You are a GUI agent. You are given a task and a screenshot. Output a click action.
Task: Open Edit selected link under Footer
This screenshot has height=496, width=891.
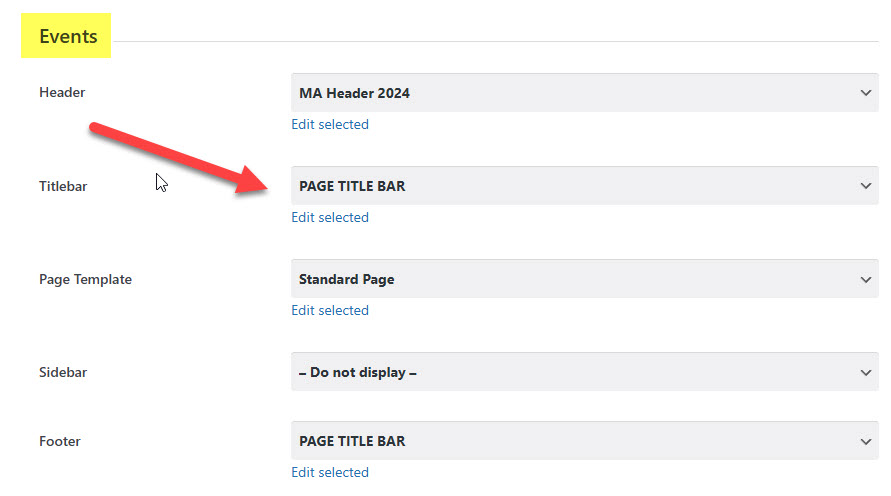point(330,473)
